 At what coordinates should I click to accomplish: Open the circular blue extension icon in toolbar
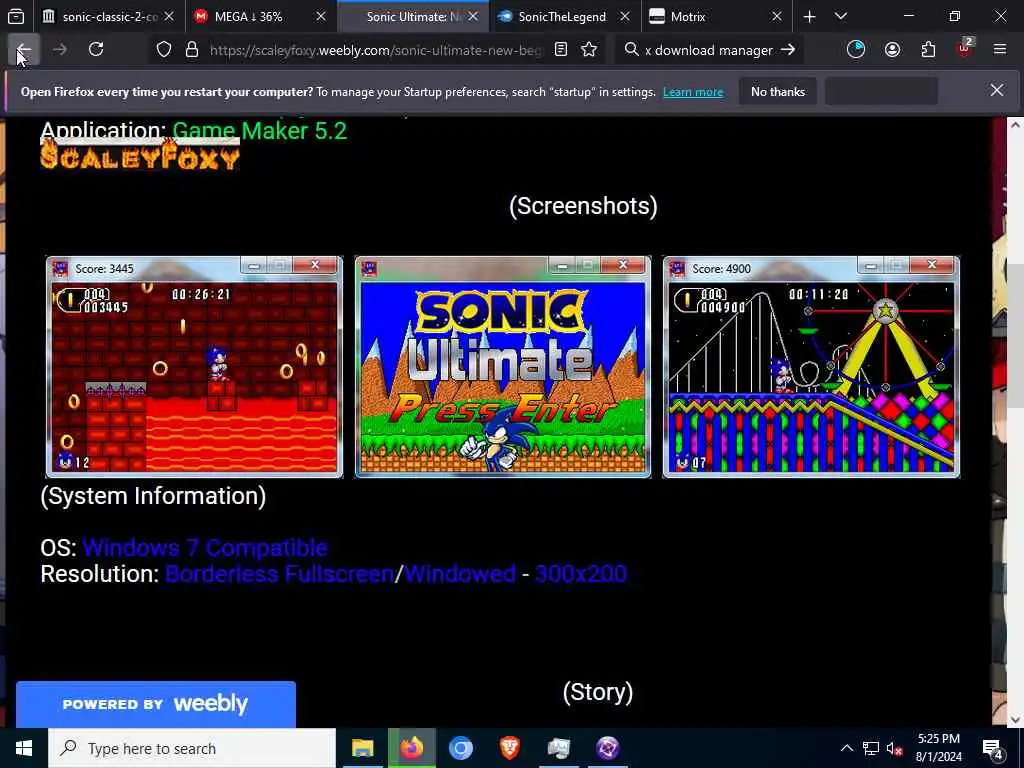pos(856,50)
